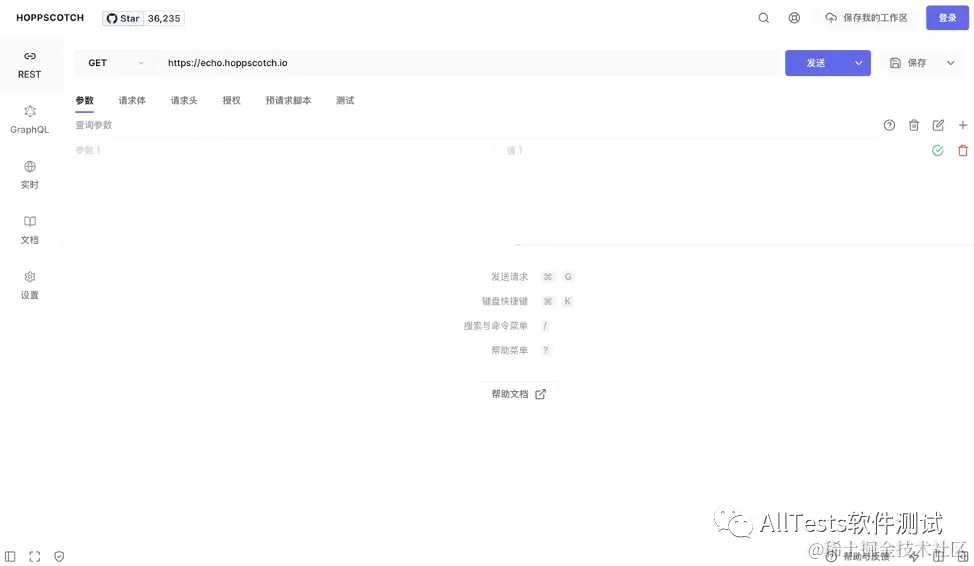Image resolution: width=974 pixels, height=566 pixels.
Task: Click the 搜索与命令菜单 shortcut label
Action: pyautogui.click(x=496, y=326)
